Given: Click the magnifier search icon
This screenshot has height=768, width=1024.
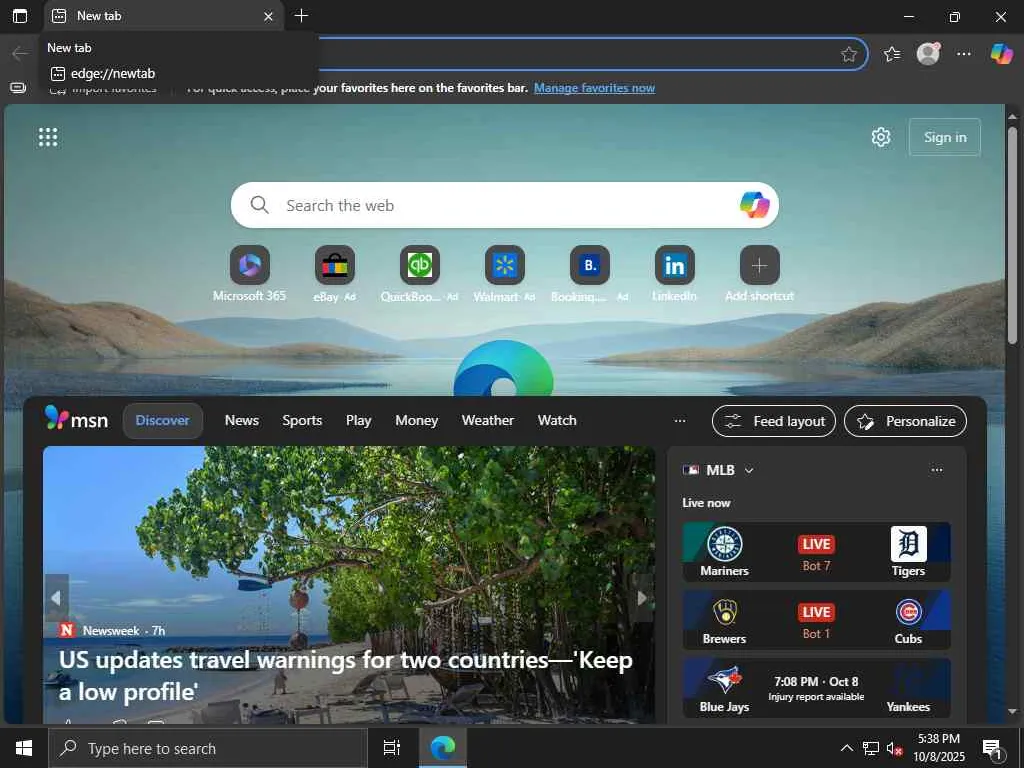Looking at the screenshot, I should 259,205.
